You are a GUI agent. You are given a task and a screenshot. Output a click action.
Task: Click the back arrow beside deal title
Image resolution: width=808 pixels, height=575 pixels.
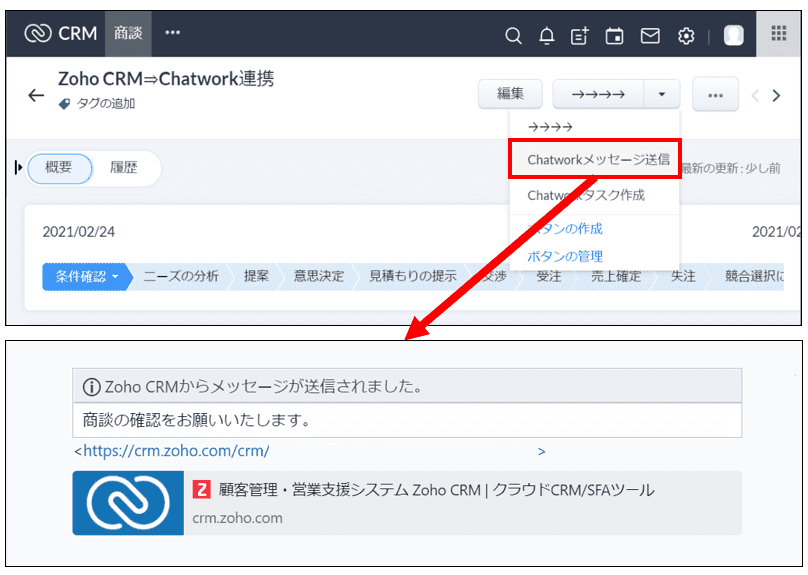36,95
